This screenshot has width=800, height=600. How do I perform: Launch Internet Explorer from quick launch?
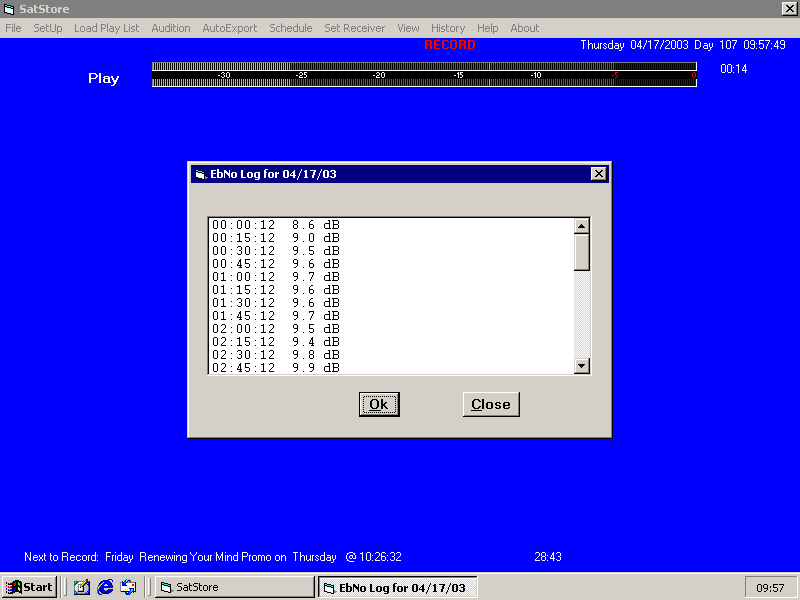[105, 587]
